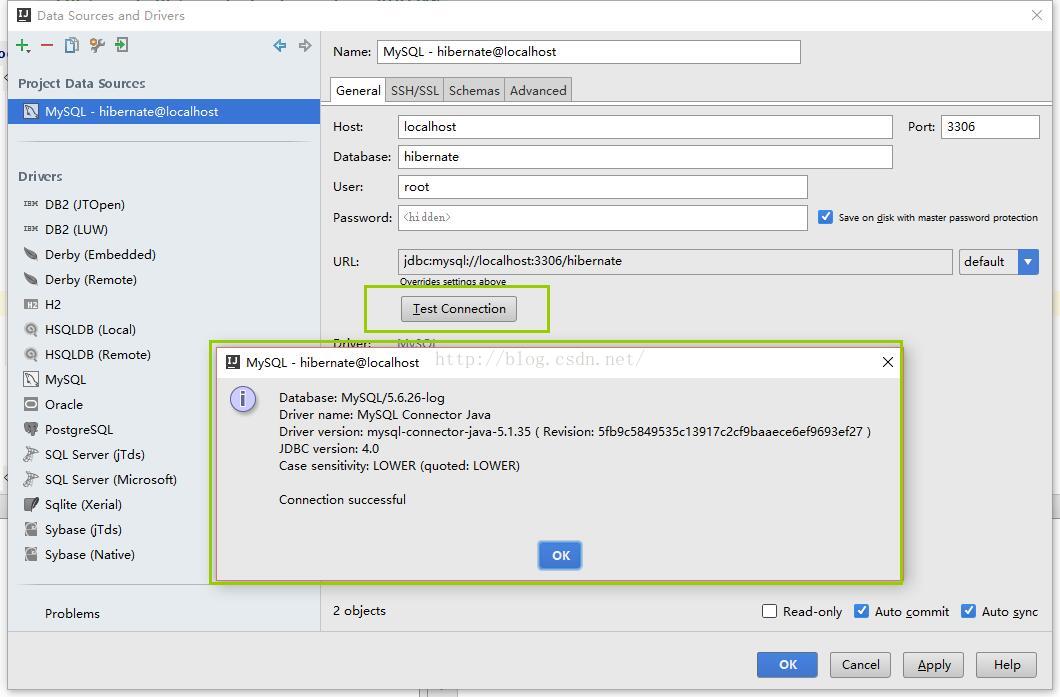
Task: Select Sqlite (Xerial) driver
Action: pyautogui.click(x=83, y=504)
